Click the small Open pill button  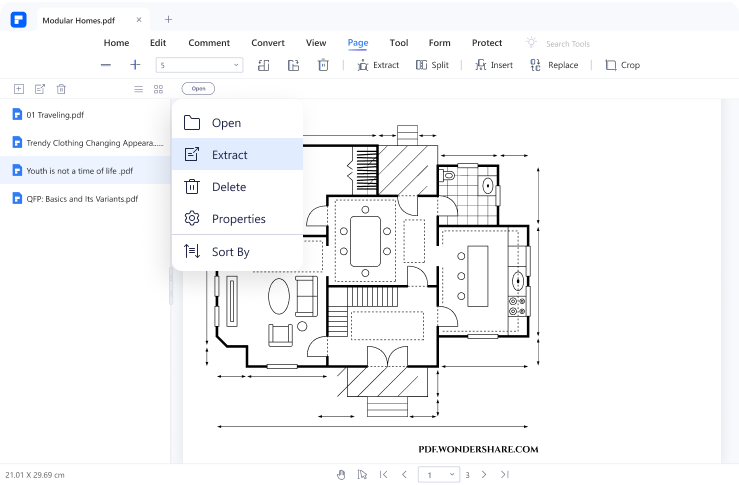(x=198, y=89)
